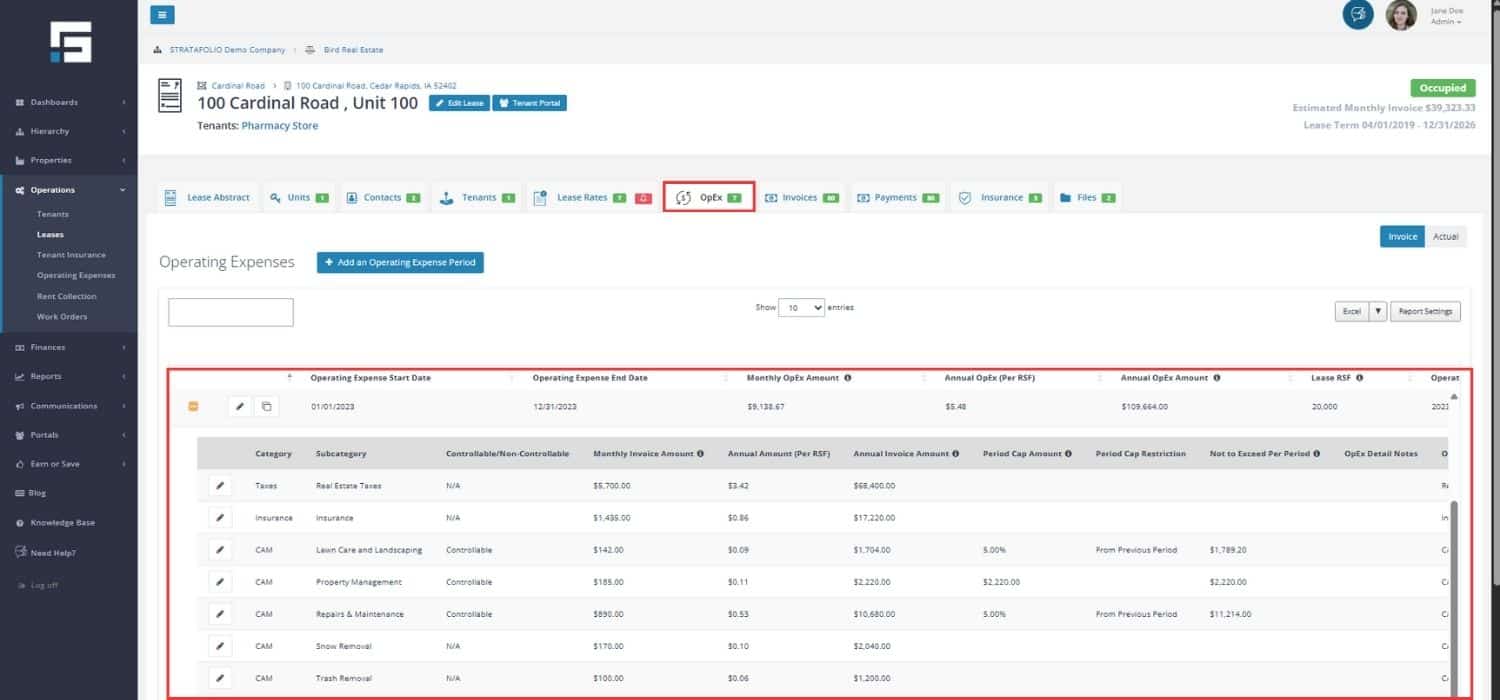Collapse the 01/01/2023 expense period row
Image resolution: width=1500 pixels, height=700 pixels.
pyautogui.click(x=193, y=406)
